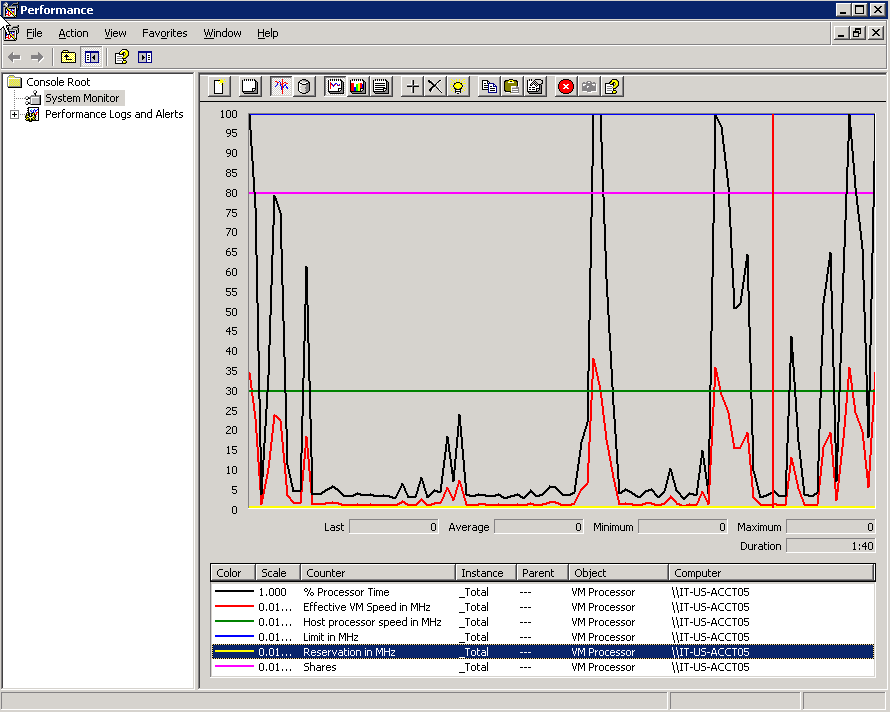This screenshot has width=890, height=712.
Task: Freeze the display with red stop icon
Action: click(x=566, y=87)
